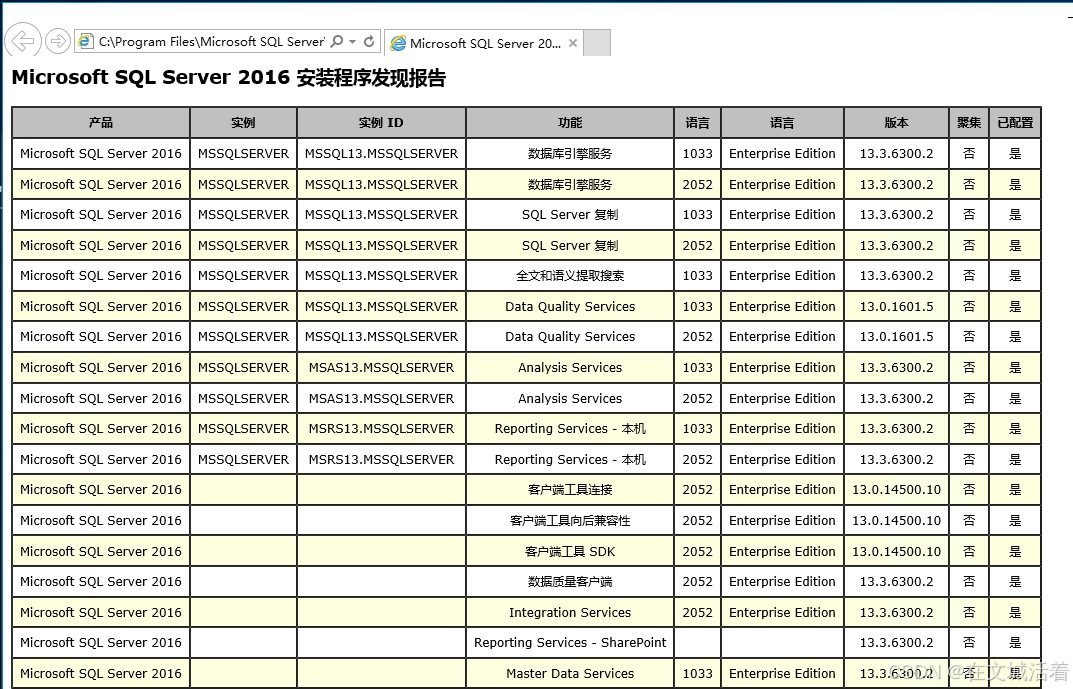Image resolution: width=1073 pixels, height=689 pixels.
Task: Click the 功能 column header
Action: tap(570, 122)
